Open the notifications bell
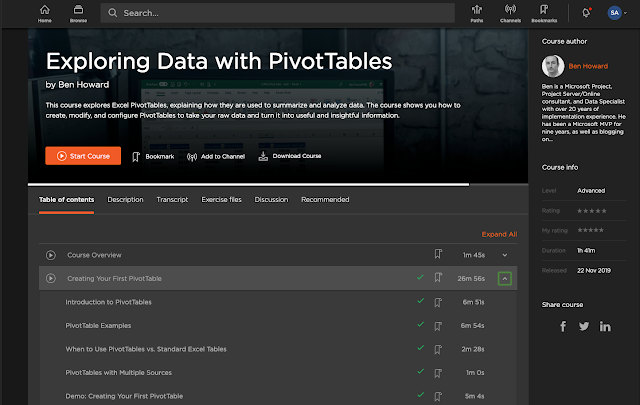Viewport: 640px width, 405px height. 586,13
